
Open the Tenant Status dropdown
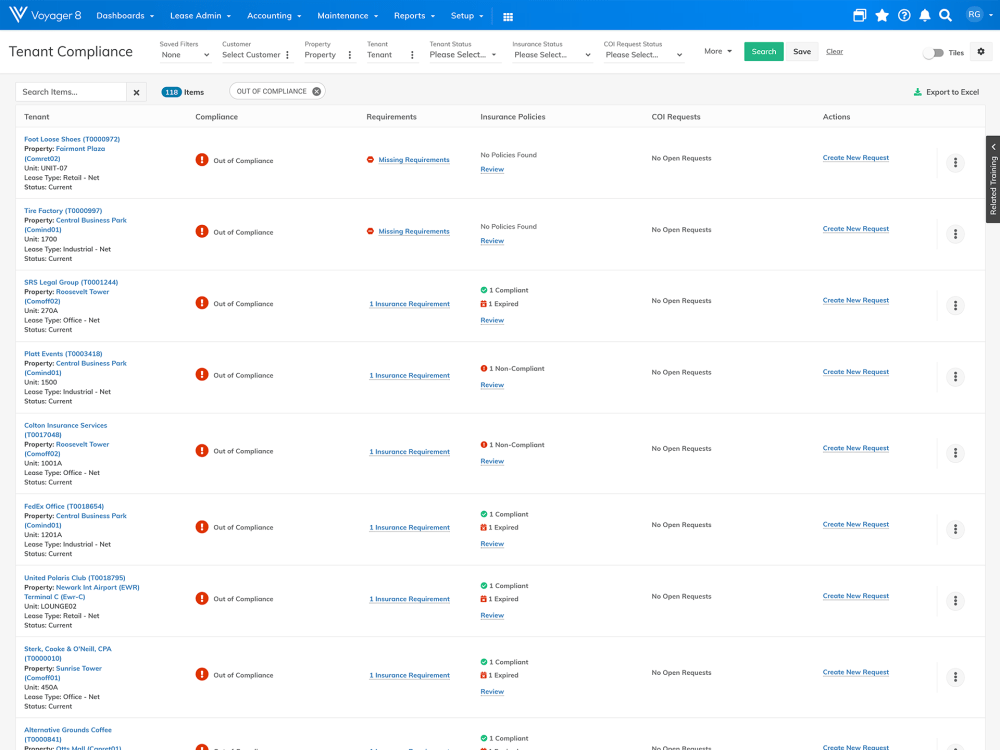click(x=464, y=55)
